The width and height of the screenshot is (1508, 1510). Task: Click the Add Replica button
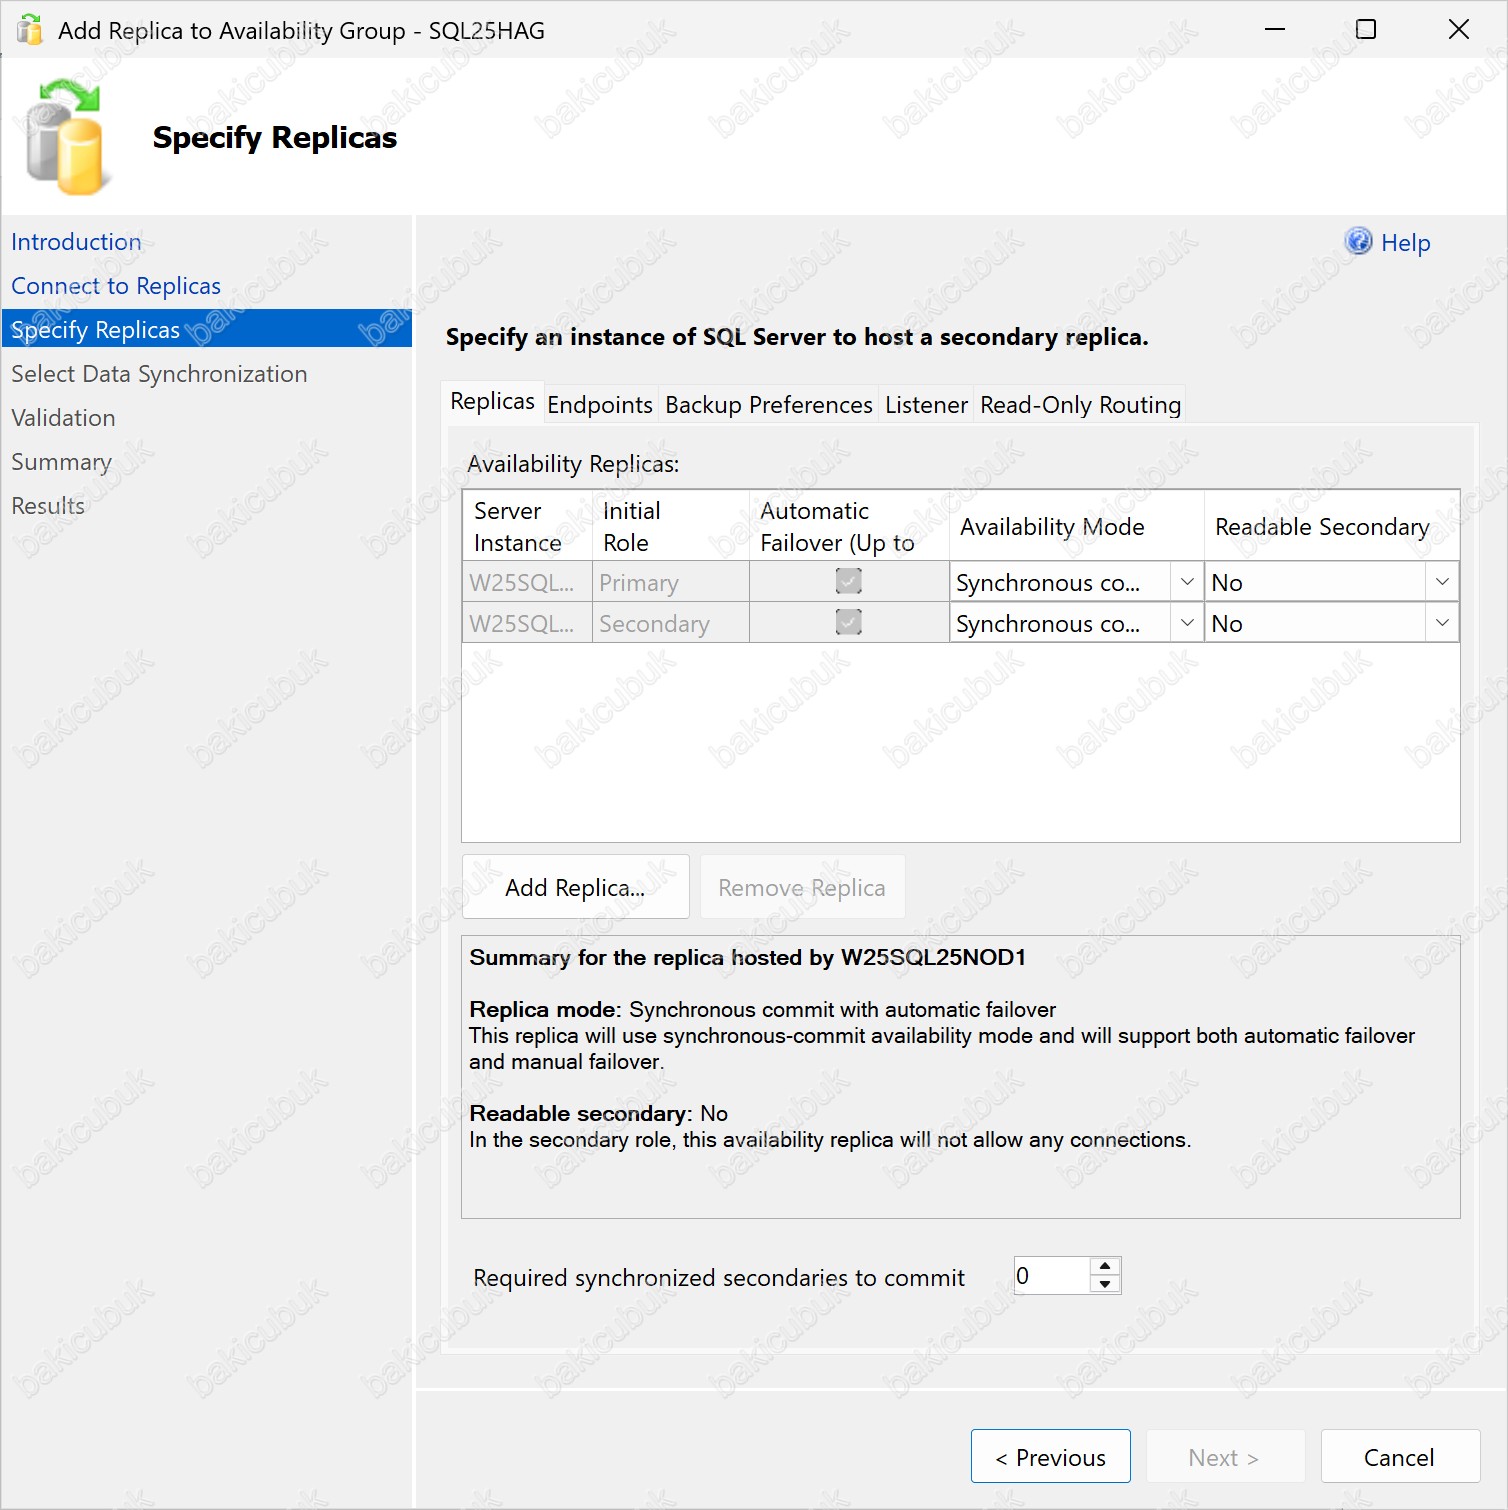[575, 887]
